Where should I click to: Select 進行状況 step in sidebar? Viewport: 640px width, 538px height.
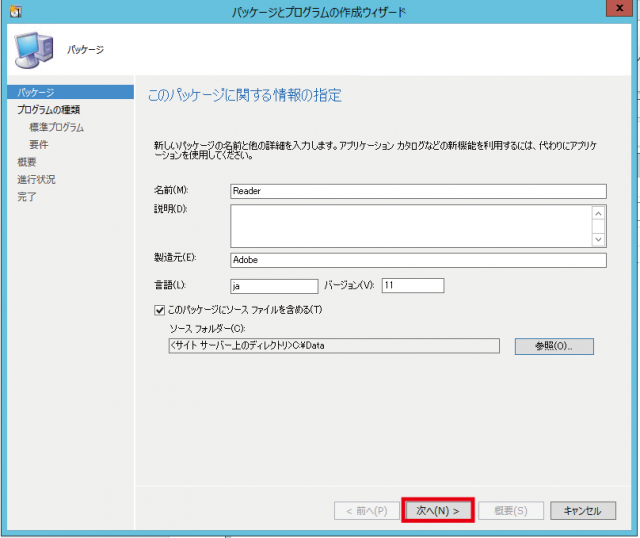click(36, 179)
